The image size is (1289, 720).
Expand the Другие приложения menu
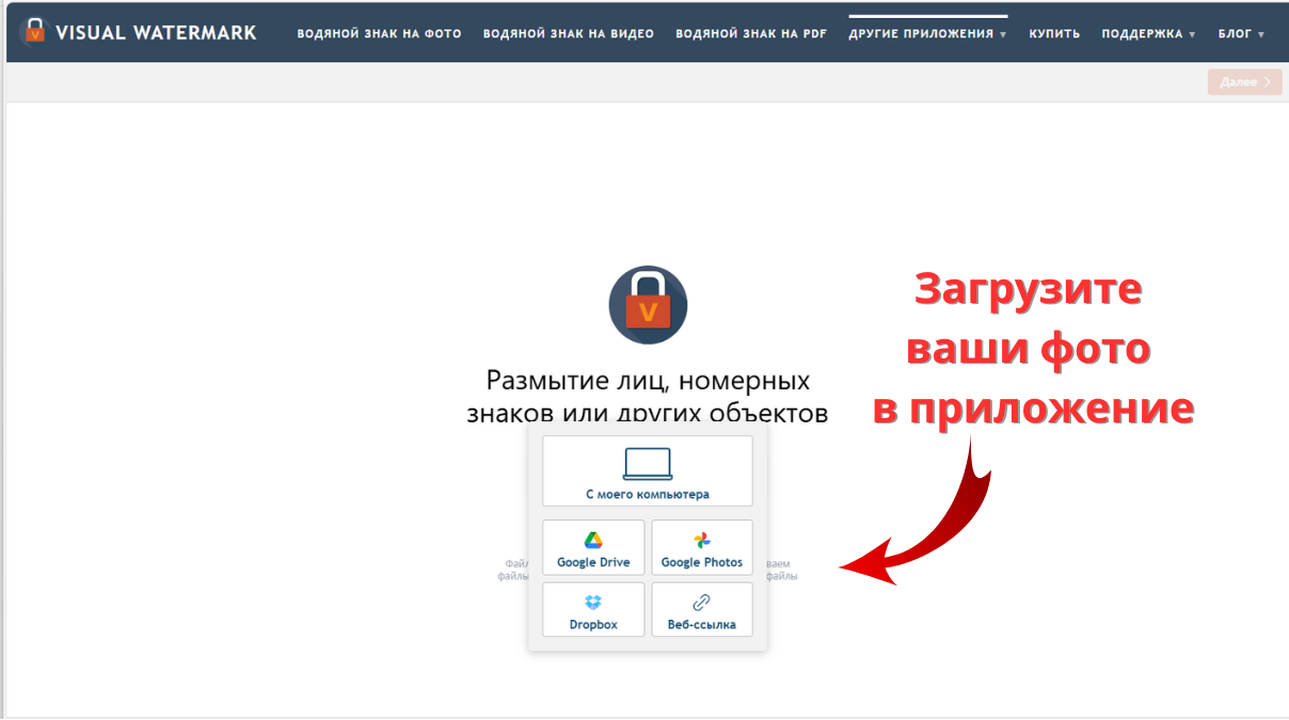click(927, 34)
